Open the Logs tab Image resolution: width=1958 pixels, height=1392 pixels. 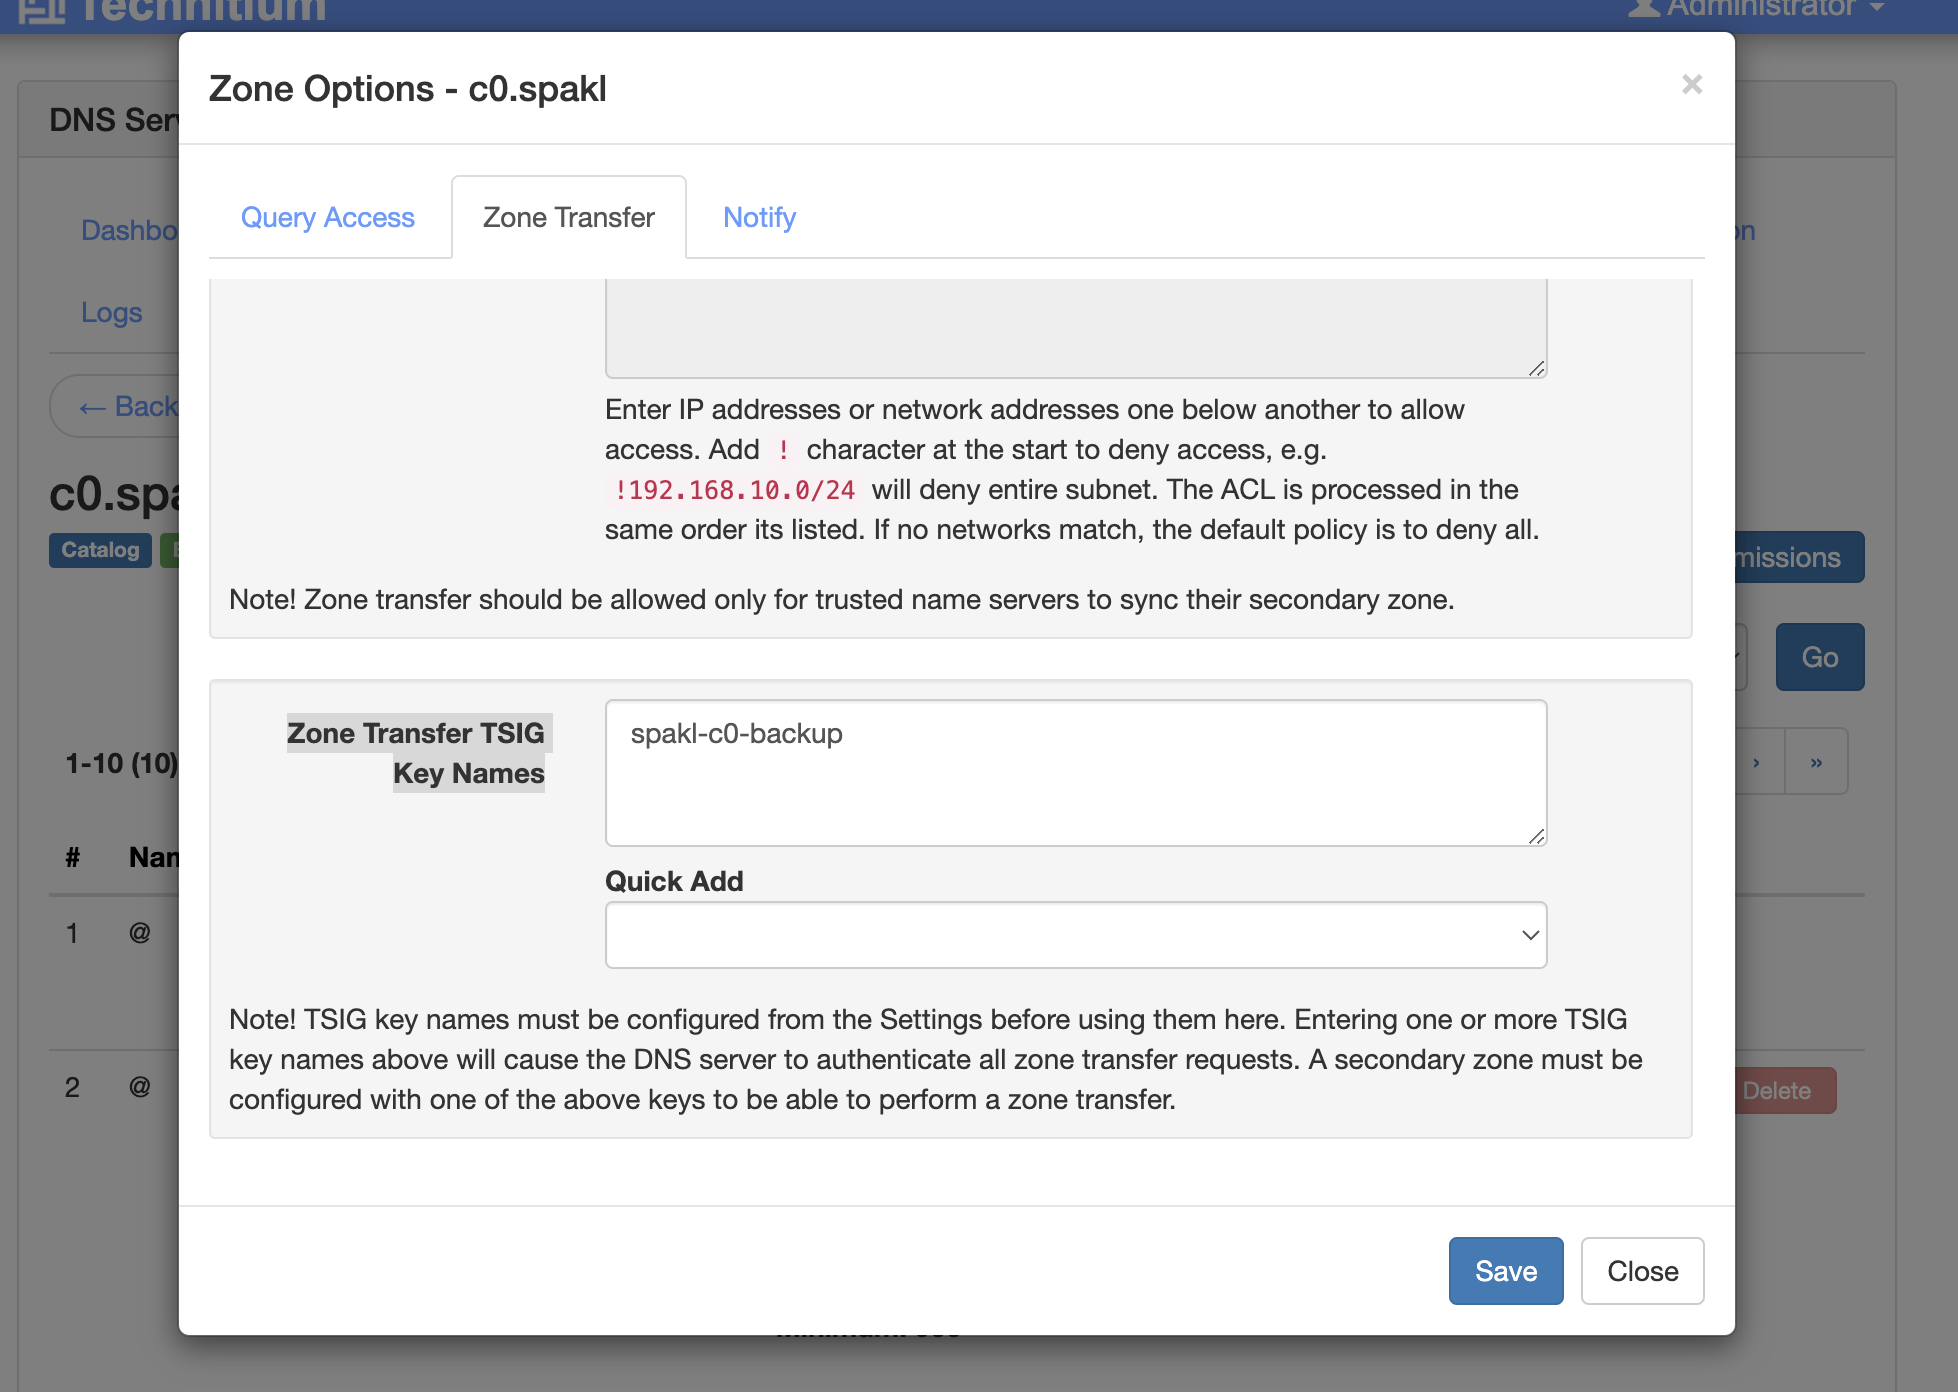coord(111,312)
